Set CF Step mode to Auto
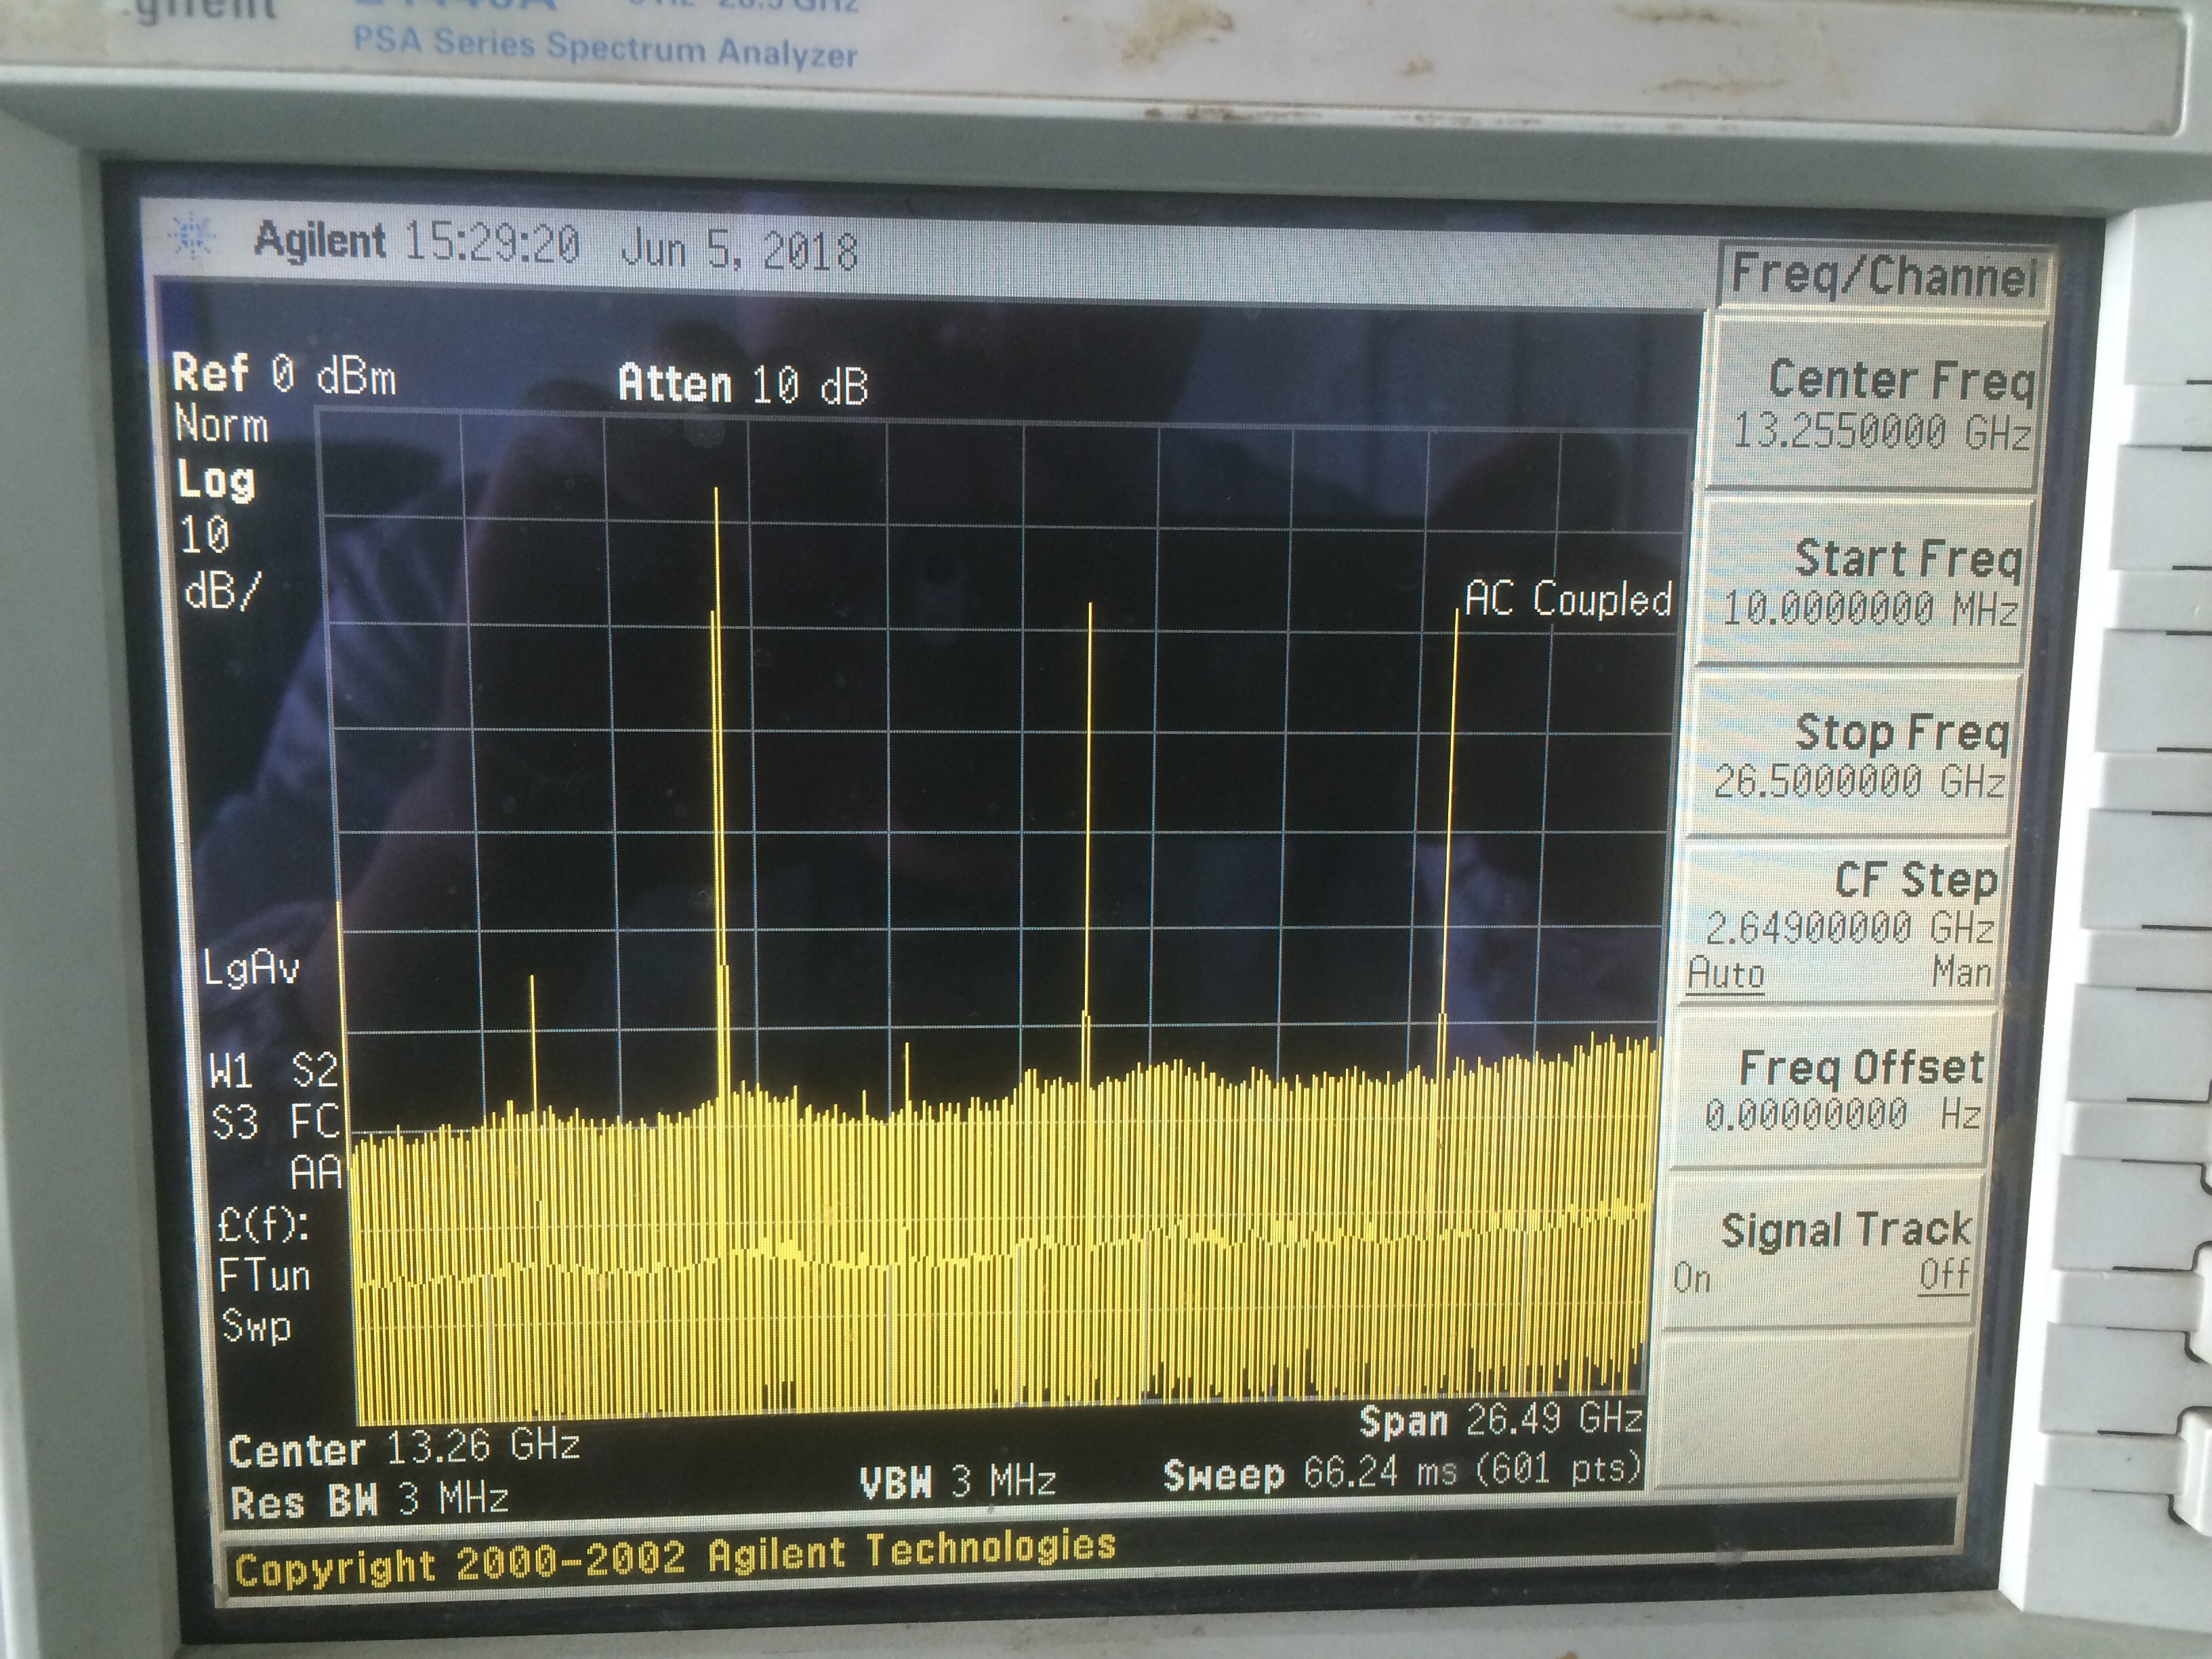 (1726, 973)
